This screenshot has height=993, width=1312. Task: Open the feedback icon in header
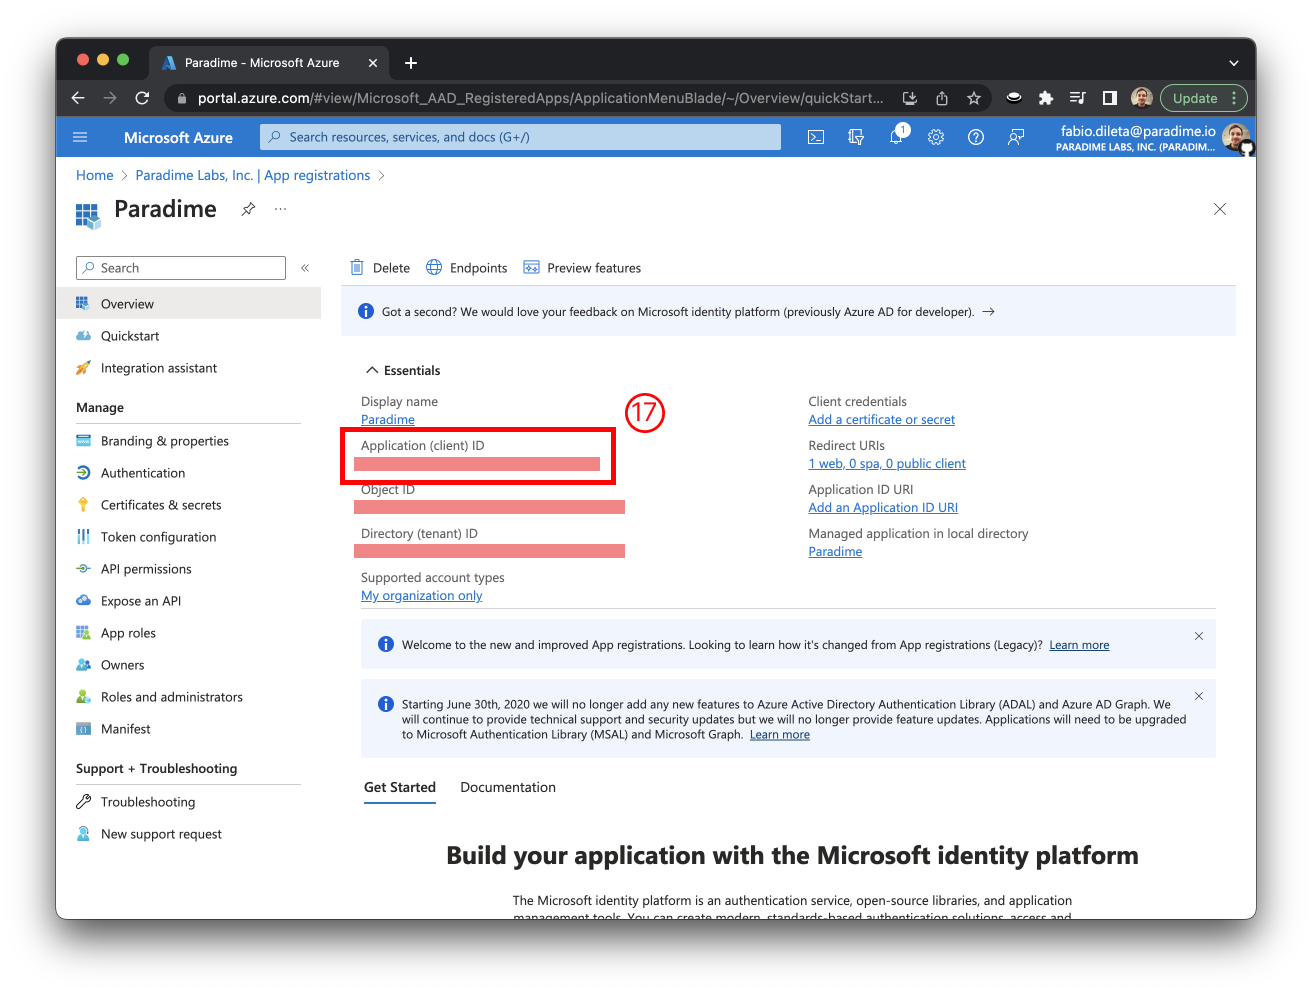coord(1016,137)
